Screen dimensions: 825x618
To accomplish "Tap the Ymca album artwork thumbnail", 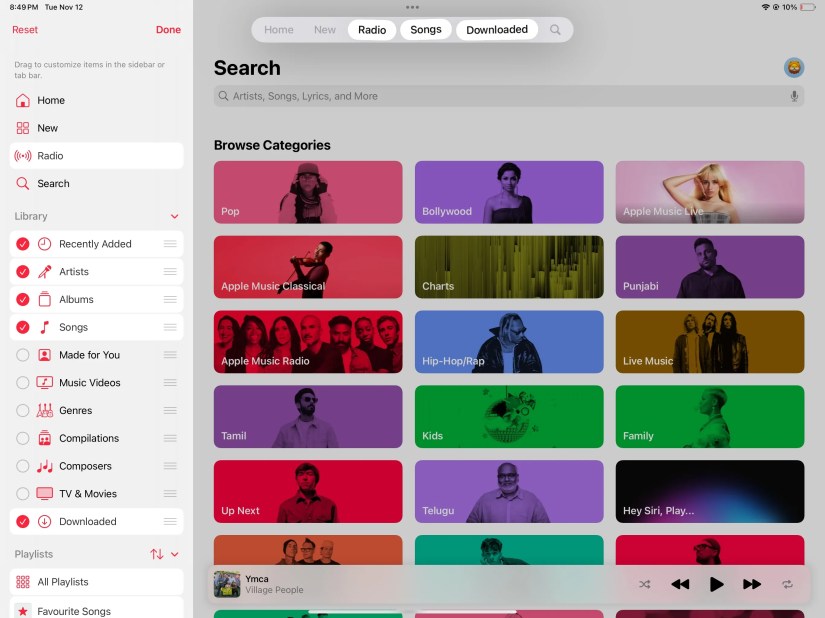I will 227,584.
